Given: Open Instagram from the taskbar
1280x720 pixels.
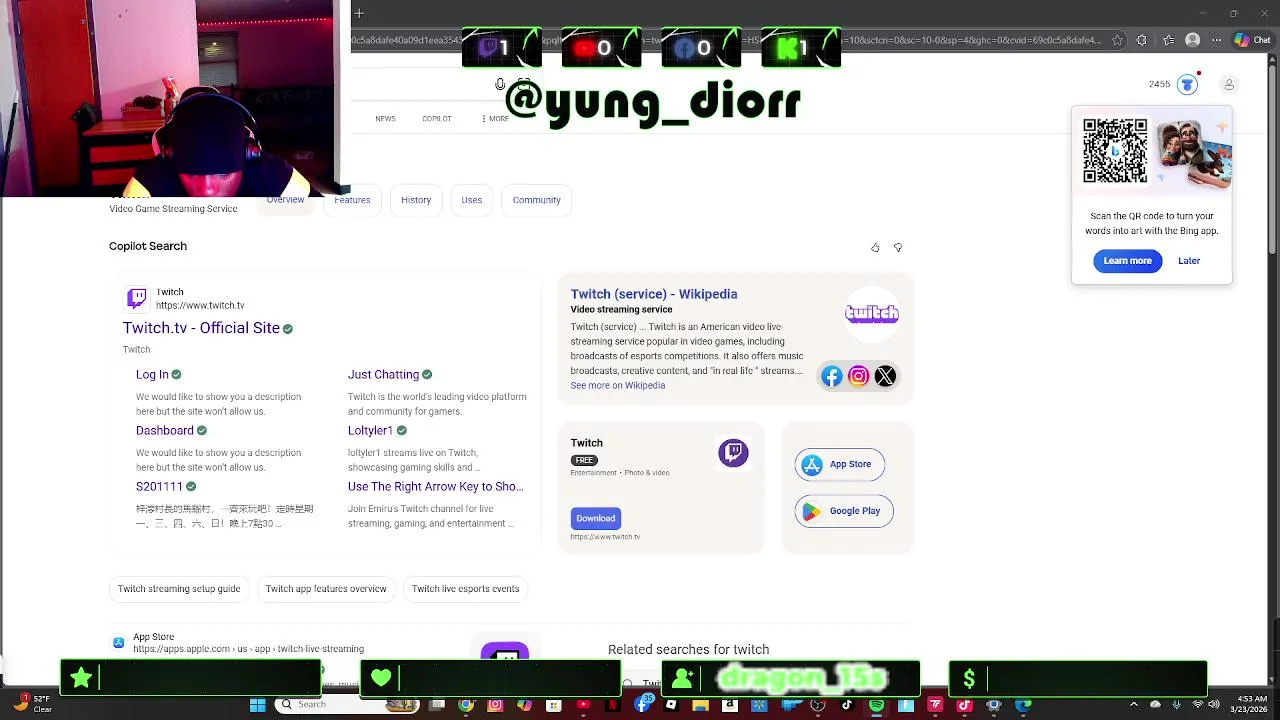Looking at the screenshot, I should click(495, 705).
